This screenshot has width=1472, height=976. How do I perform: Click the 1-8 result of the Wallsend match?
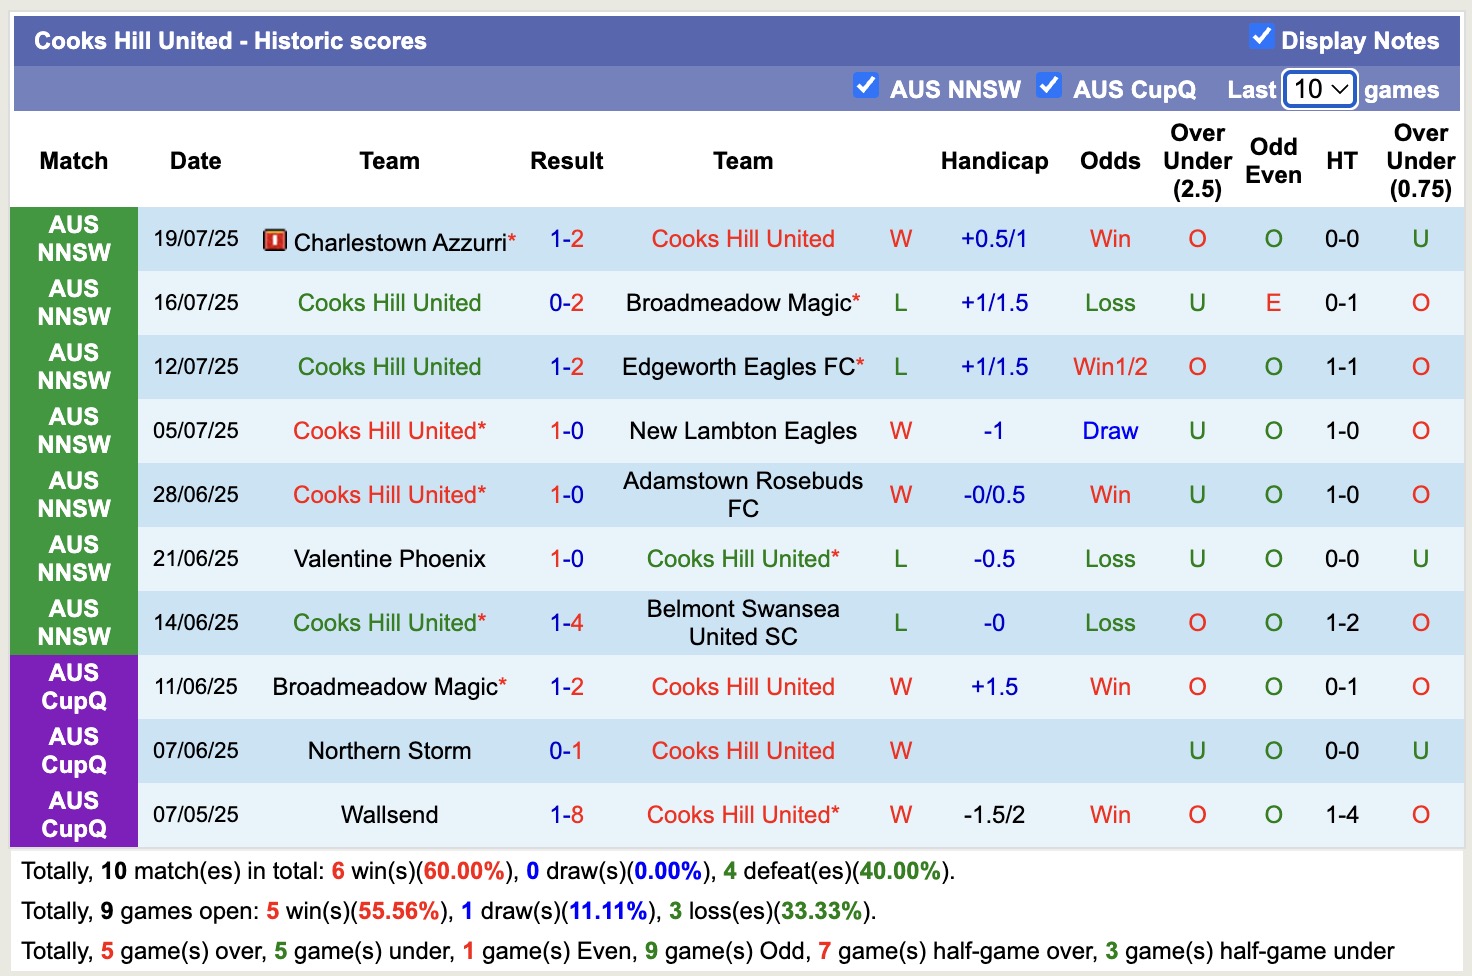[x=567, y=814]
